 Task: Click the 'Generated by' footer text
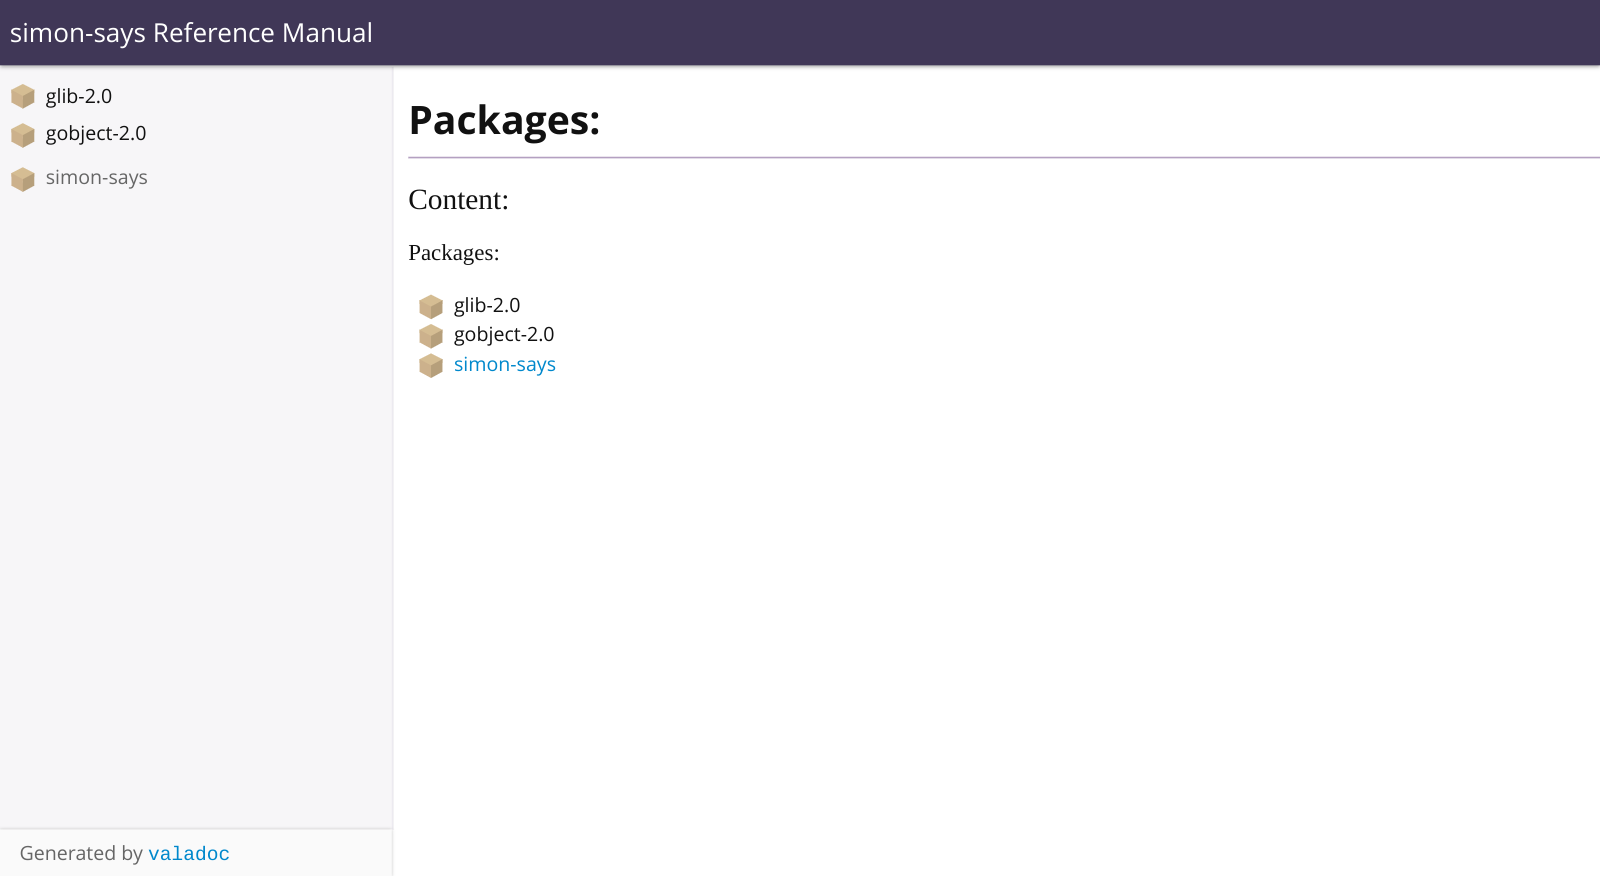[x=81, y=854]
